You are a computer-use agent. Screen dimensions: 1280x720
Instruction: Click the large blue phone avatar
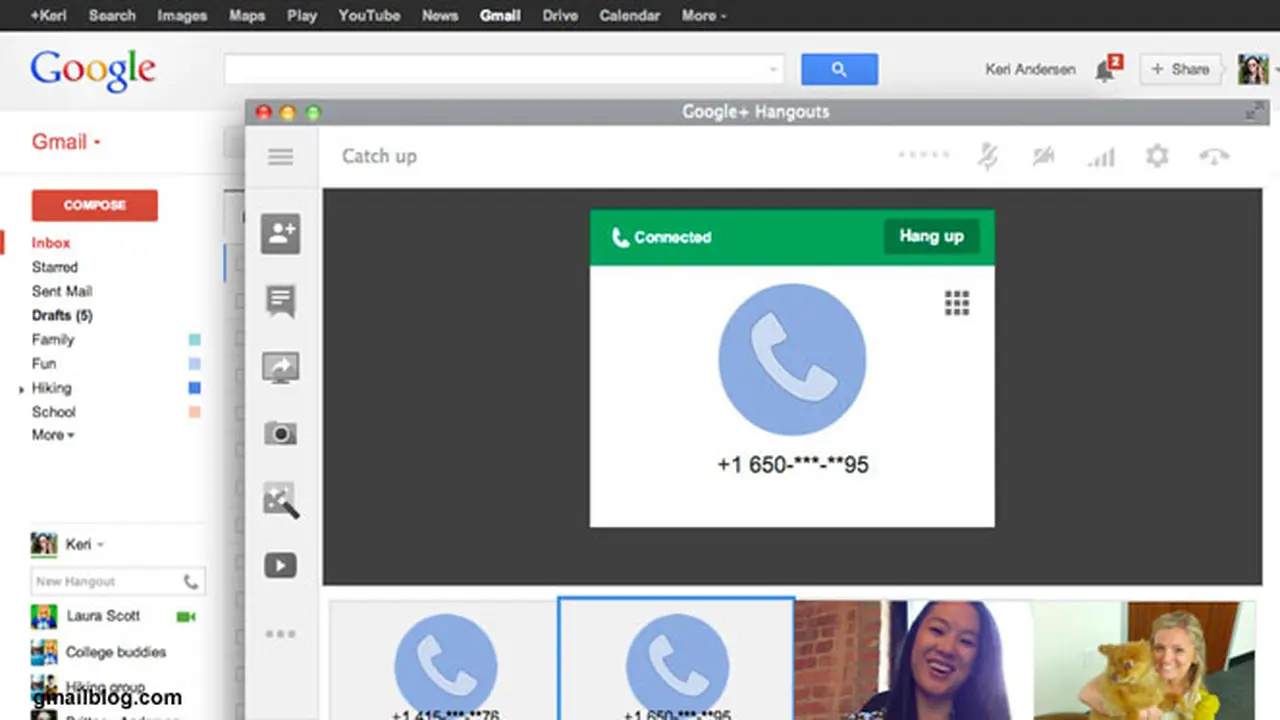(x=792, y=360)
